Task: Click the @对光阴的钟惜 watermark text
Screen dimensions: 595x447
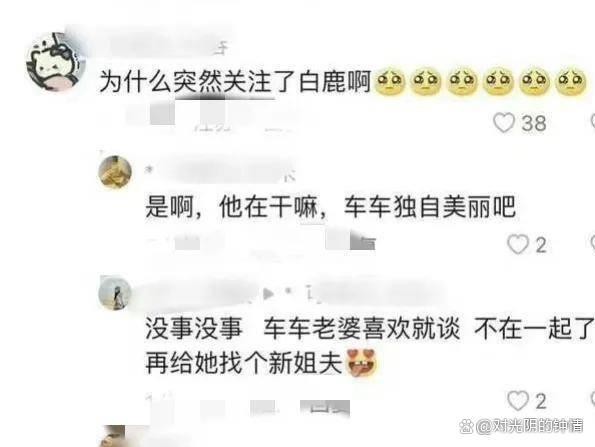Action: (x=529, y=426)
